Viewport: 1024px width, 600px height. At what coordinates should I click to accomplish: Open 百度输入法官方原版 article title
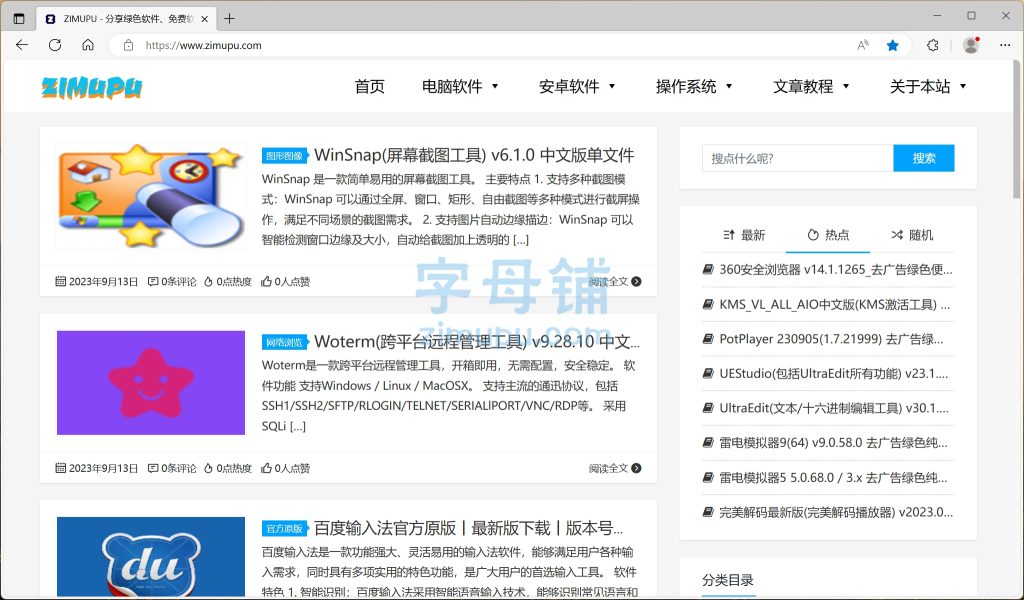[x=468, y=528]
